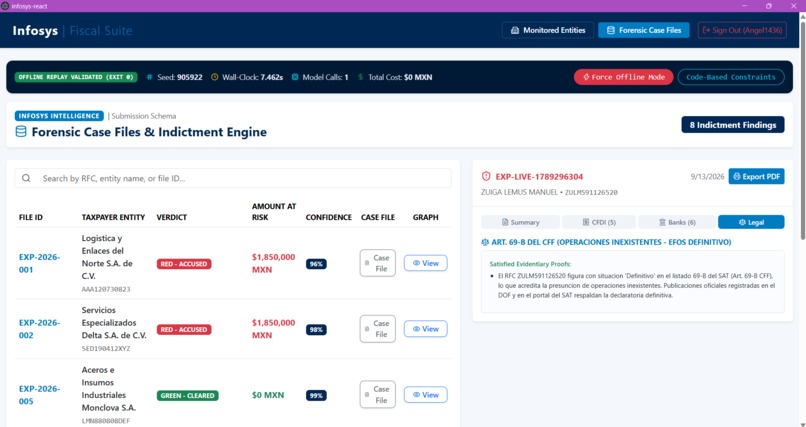Click the shield alert icon by EXP-LIVE-1789296304
The width and height of the screenshot is (806, 427).
(x=486, y=176)
